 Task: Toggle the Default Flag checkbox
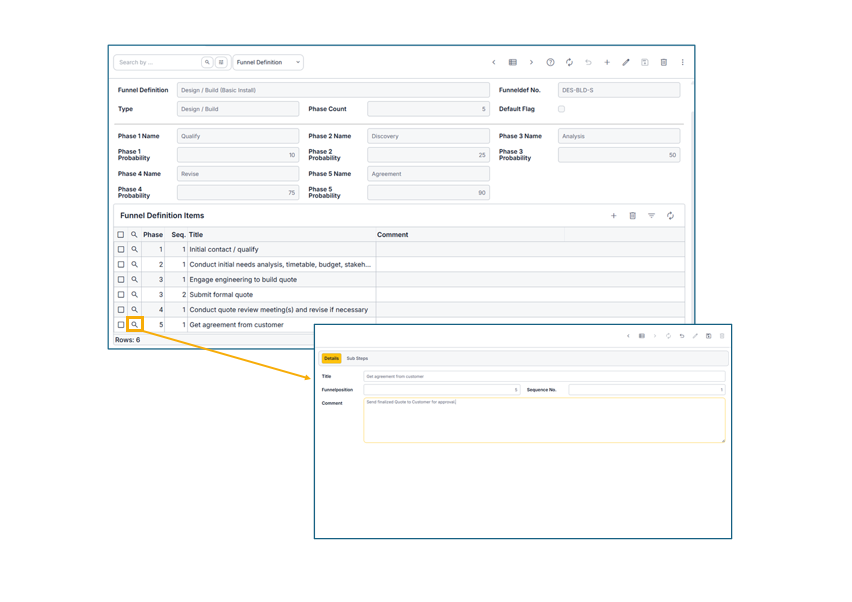[x=561, y=109]
